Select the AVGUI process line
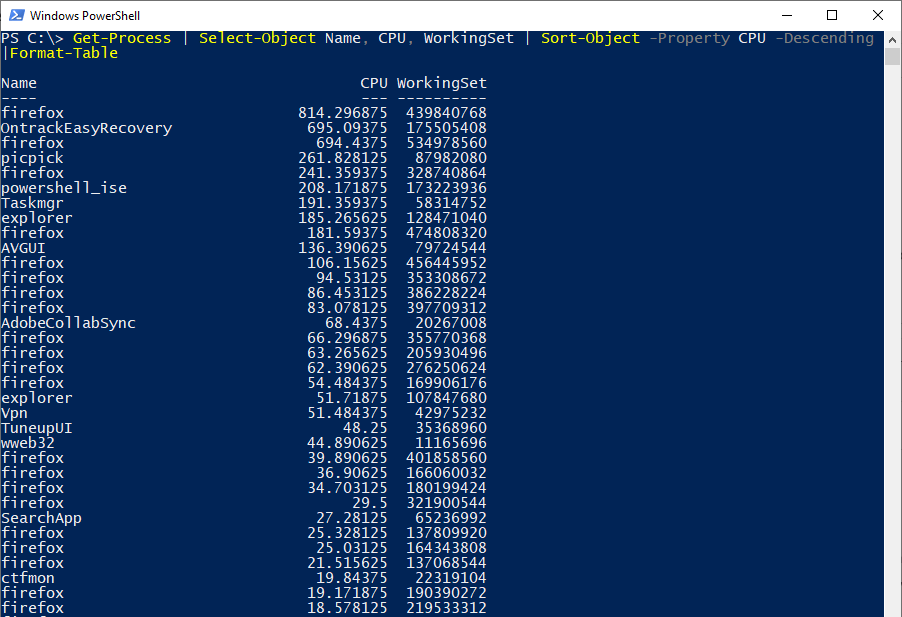This screenshot has width=902, height=617. click(22, 247)
